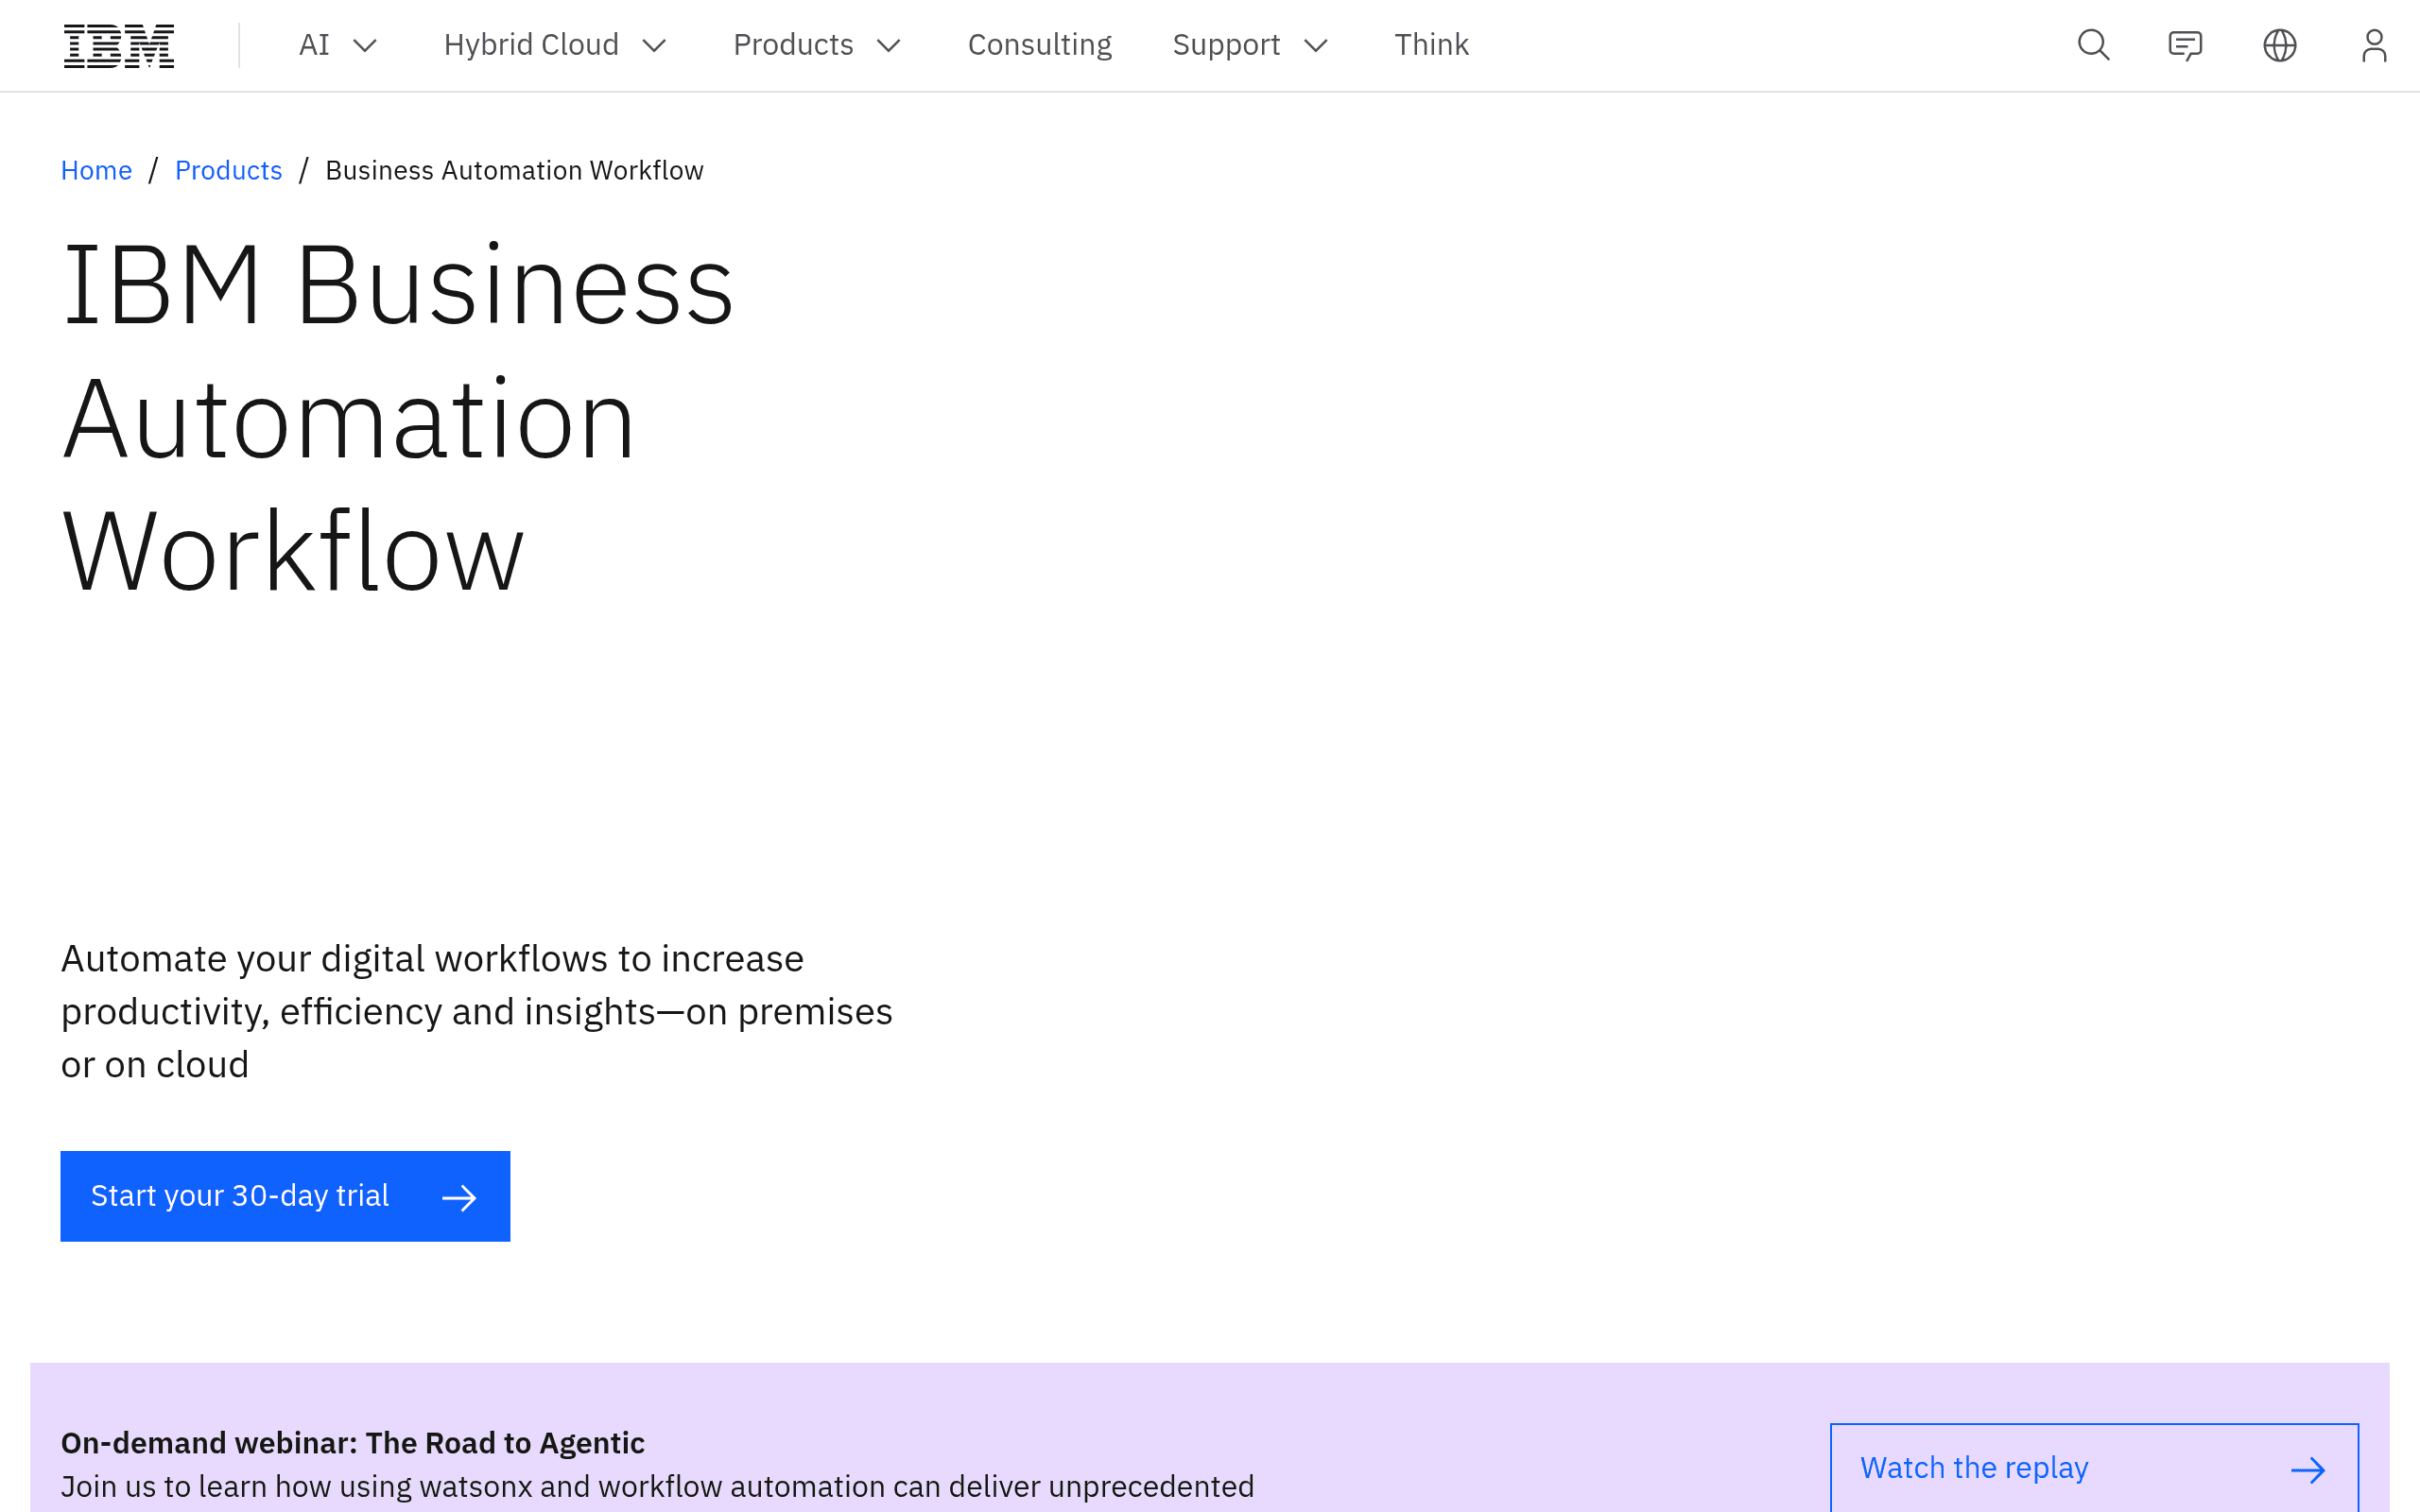Click 'On-demand webinar: The Road to Agentic' title
Image resolution: width=2420 pixels, height=1512 pixels.
click(x=353, y=1443)
